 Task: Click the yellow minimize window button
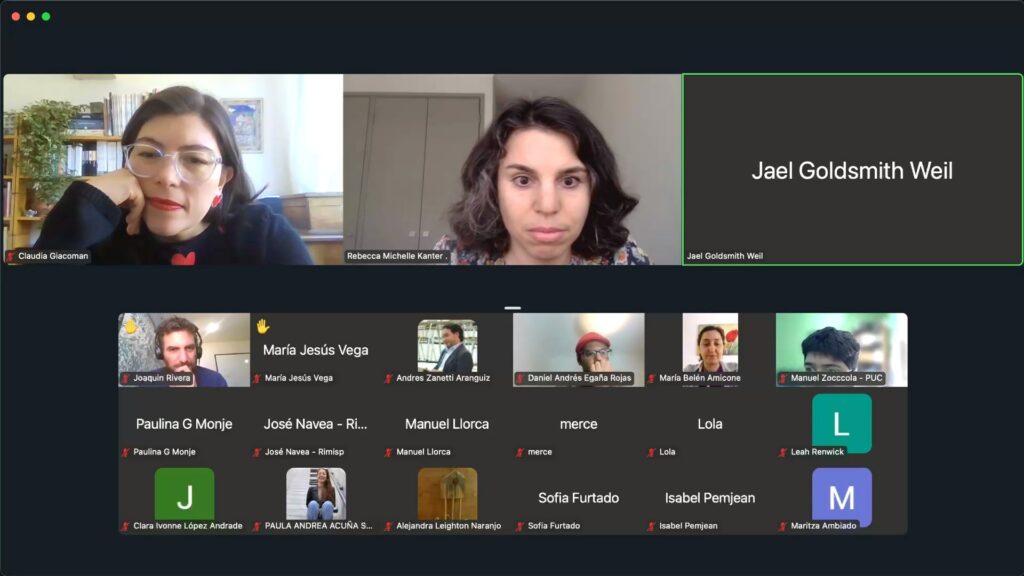pos(31,16)
